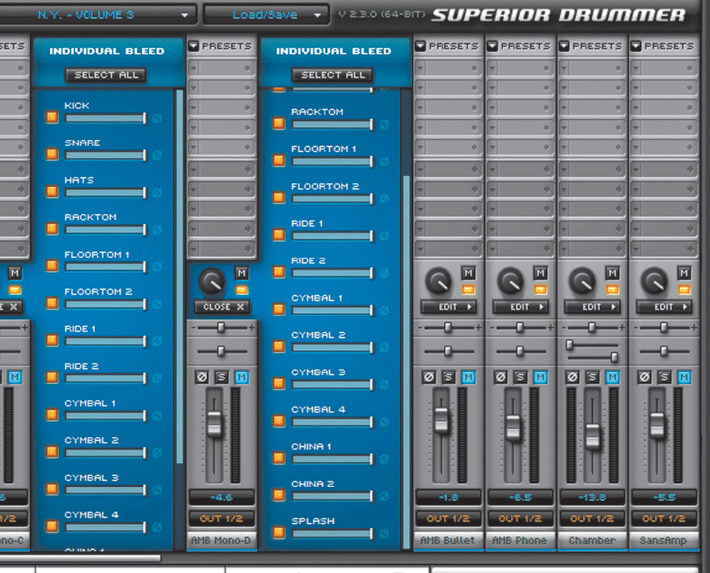Toggle orange bleed button under AMB Mono-D's M
Screen dimensions: 710x573
coord(241,290)
